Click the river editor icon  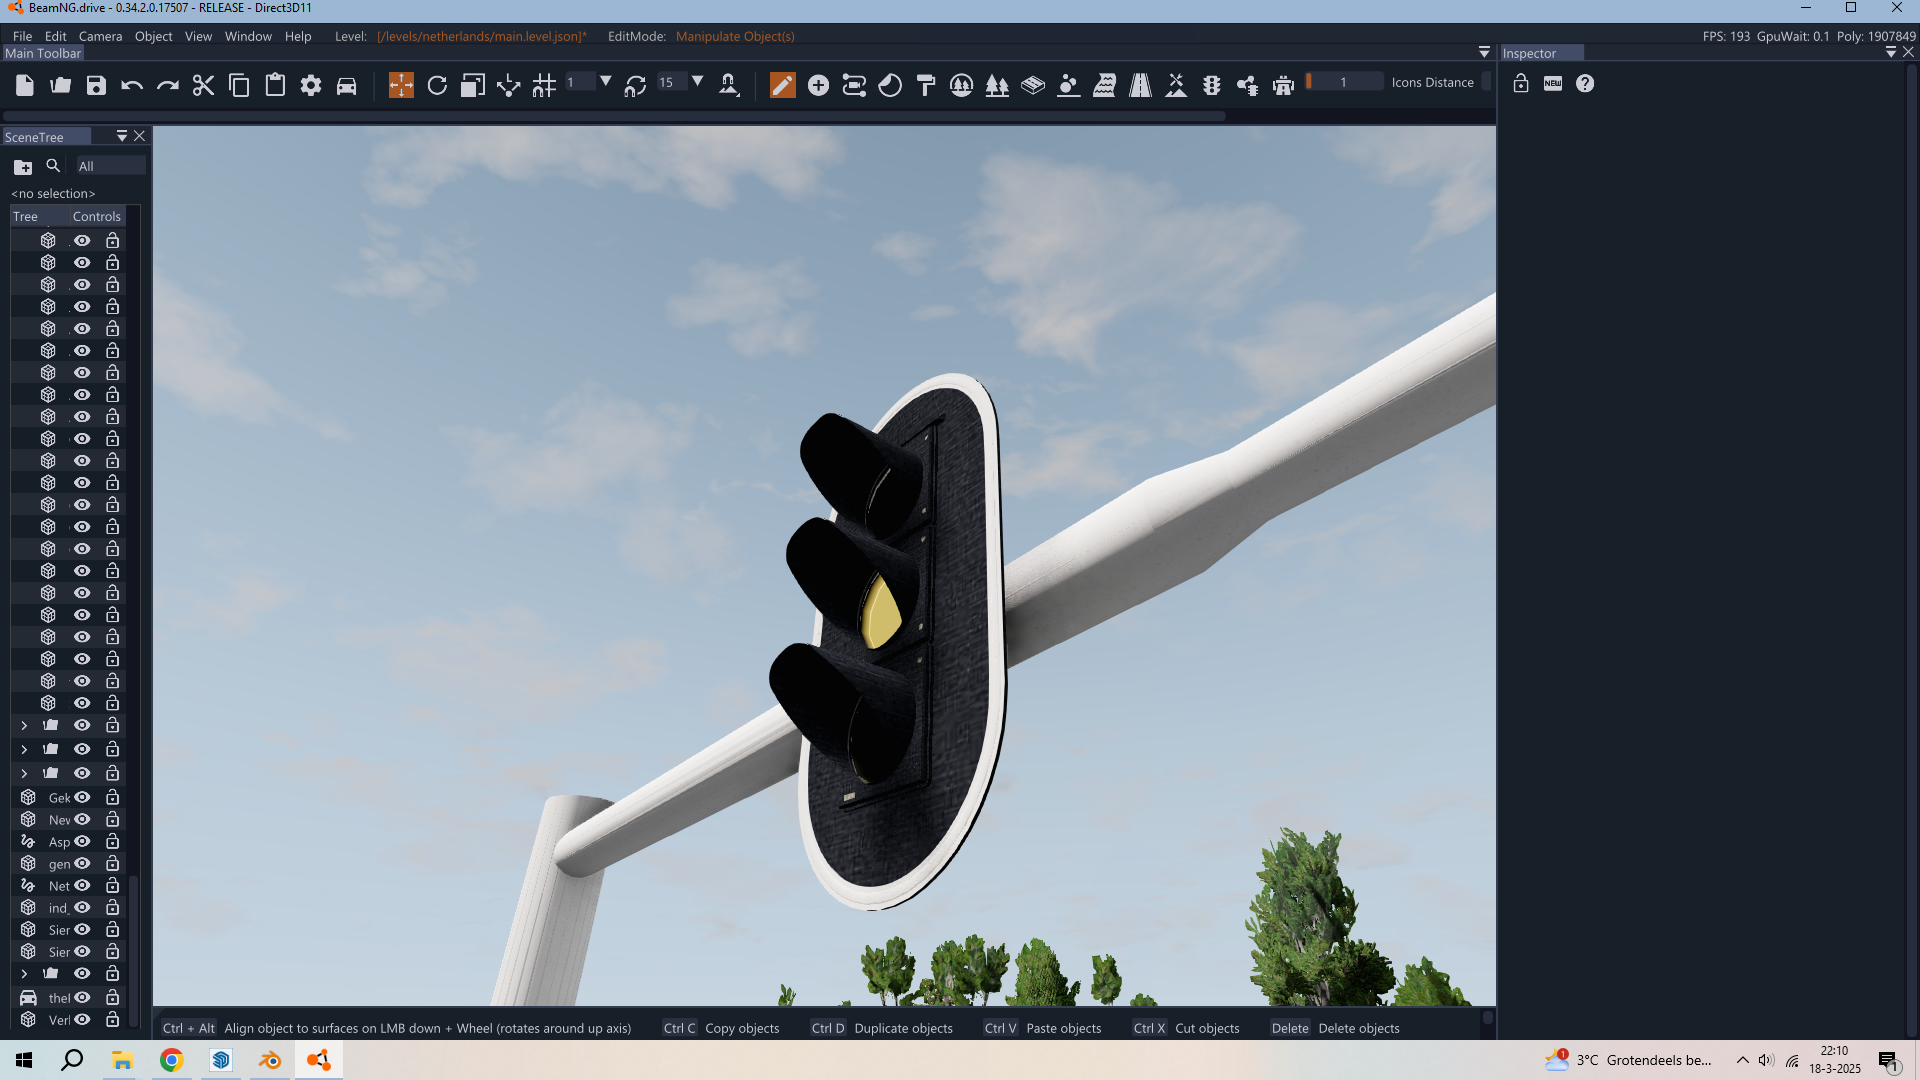(x=1104, y=85)
